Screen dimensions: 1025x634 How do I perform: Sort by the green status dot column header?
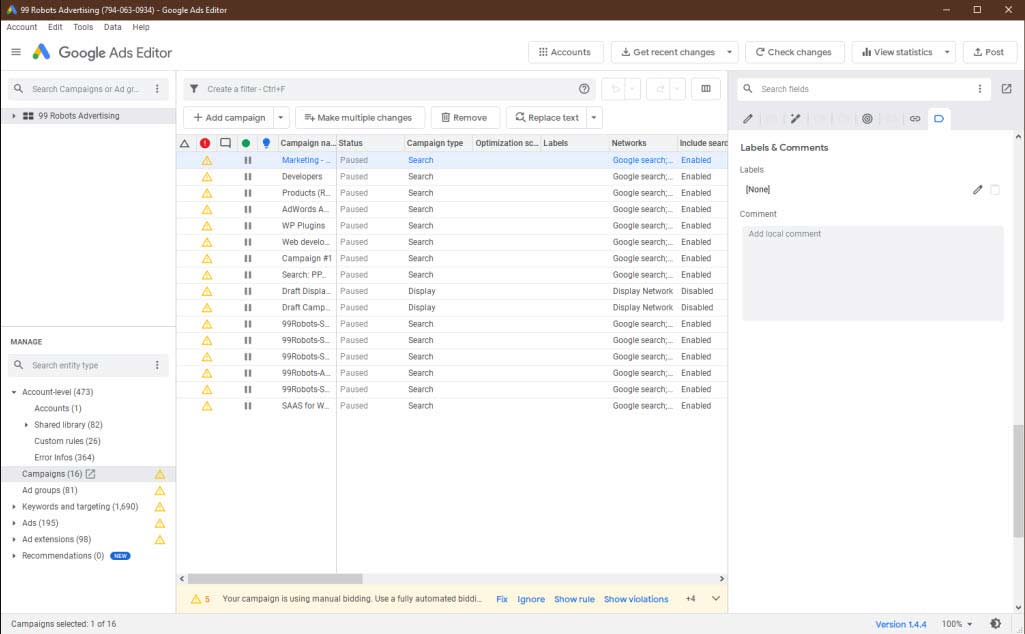[246, 143]
